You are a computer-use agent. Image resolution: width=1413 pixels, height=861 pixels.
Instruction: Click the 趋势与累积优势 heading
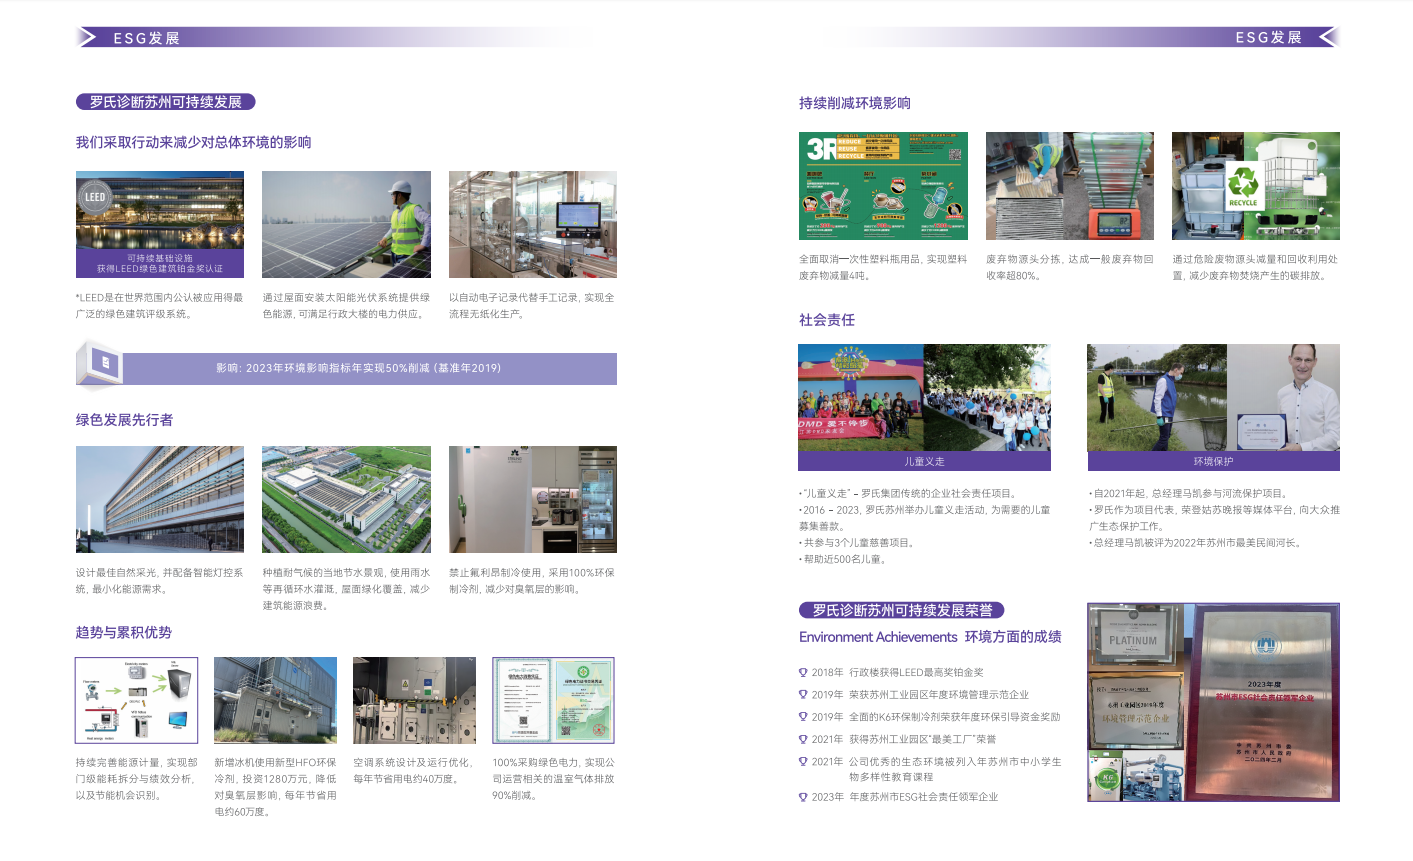pos(124,633)
